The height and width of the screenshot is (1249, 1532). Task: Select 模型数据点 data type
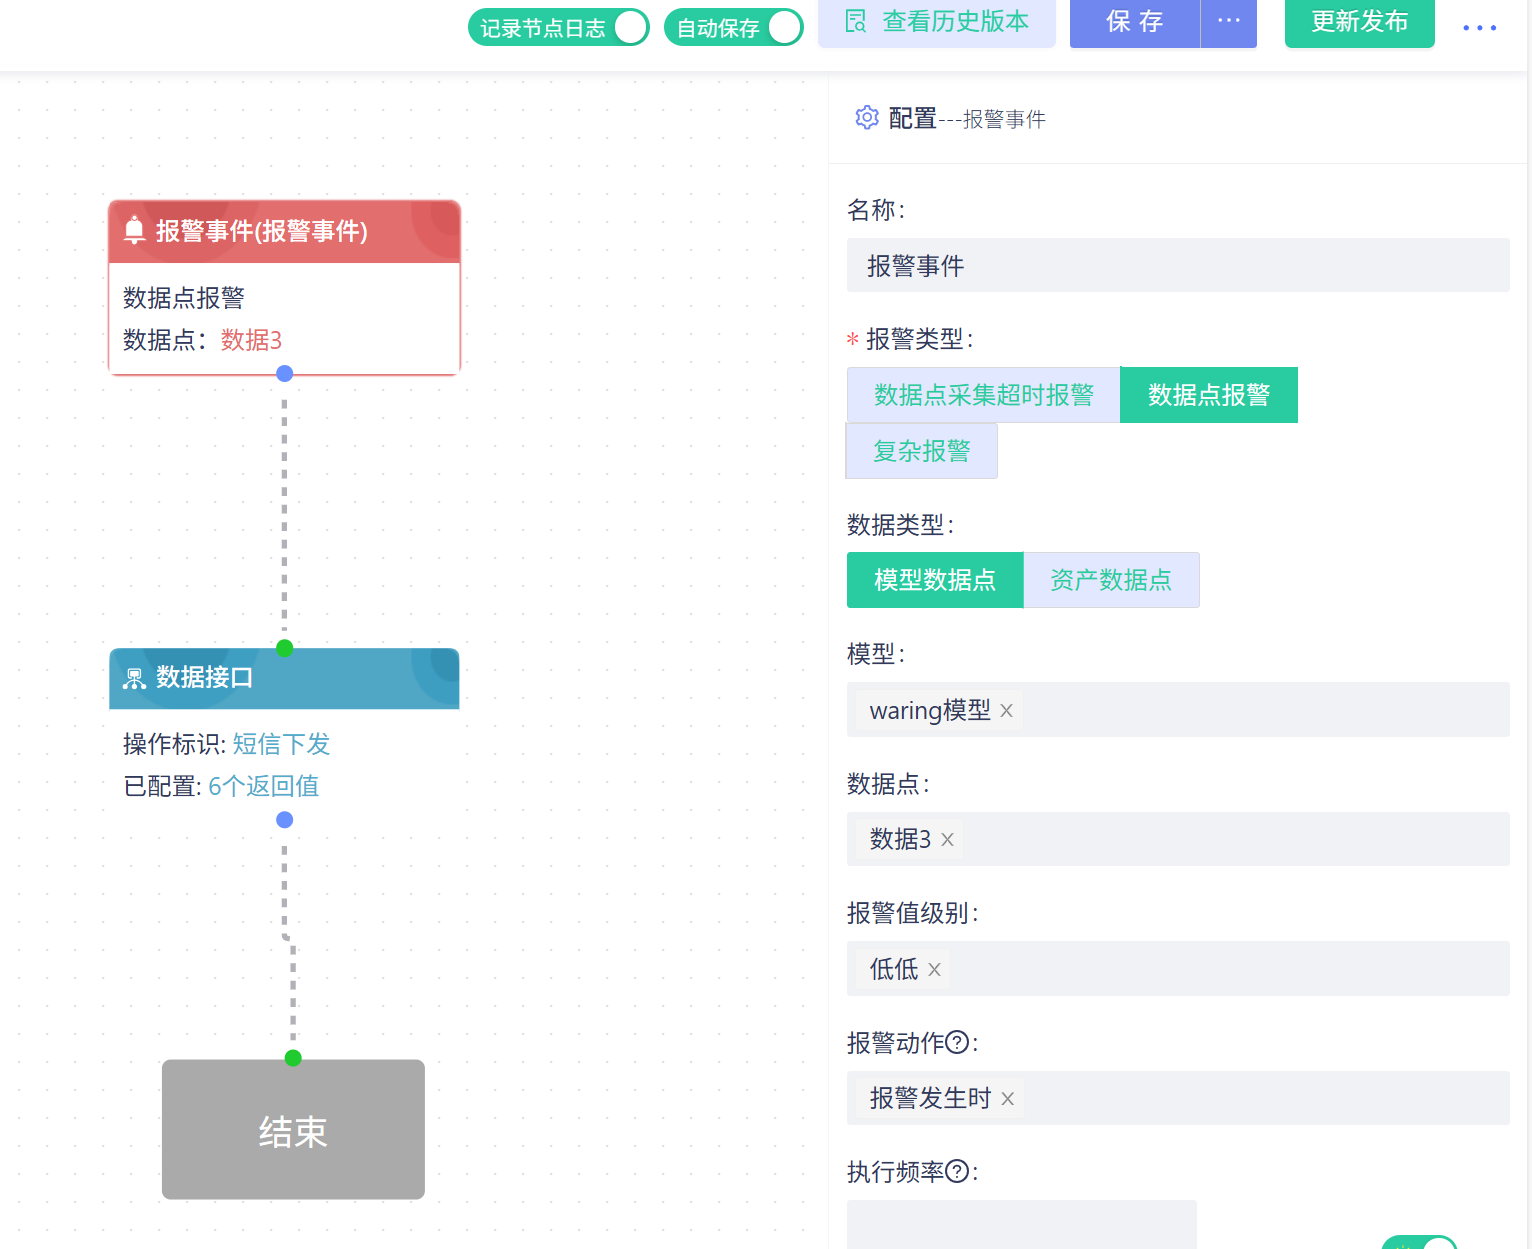pos(935,580)
